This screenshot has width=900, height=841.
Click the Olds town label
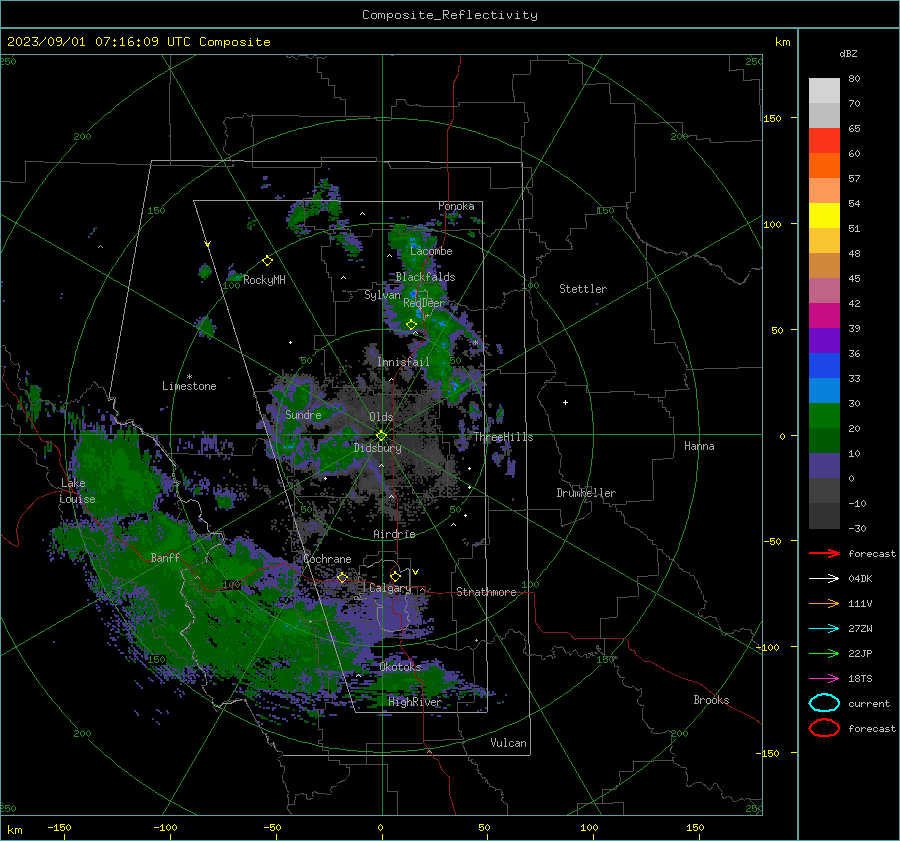click(381, 417)
